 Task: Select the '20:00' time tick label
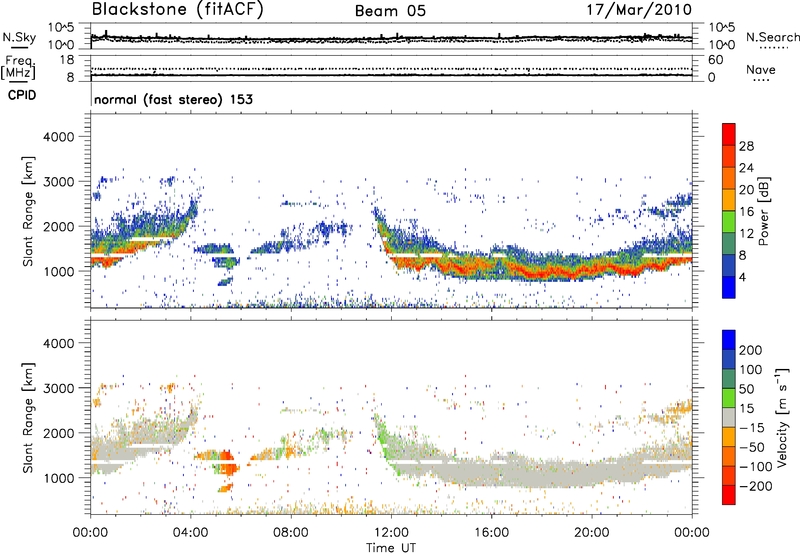591,533
